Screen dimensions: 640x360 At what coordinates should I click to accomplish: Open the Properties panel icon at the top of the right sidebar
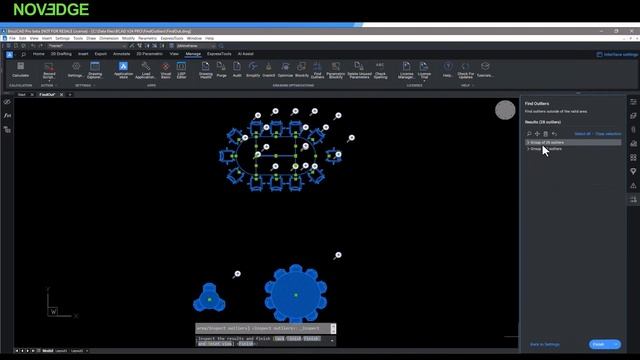click(633, 102)
